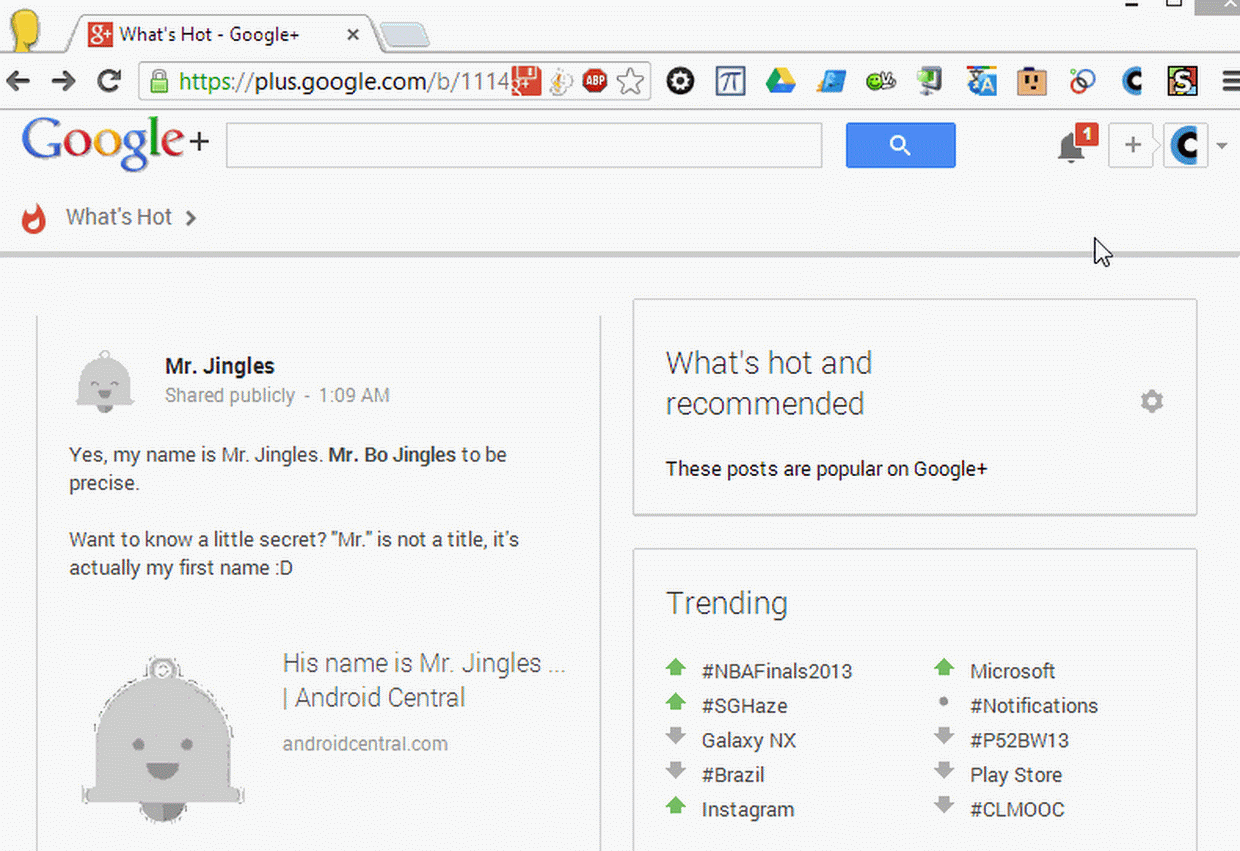
Task: Bookmark the page with star icon
Action: 630,81
